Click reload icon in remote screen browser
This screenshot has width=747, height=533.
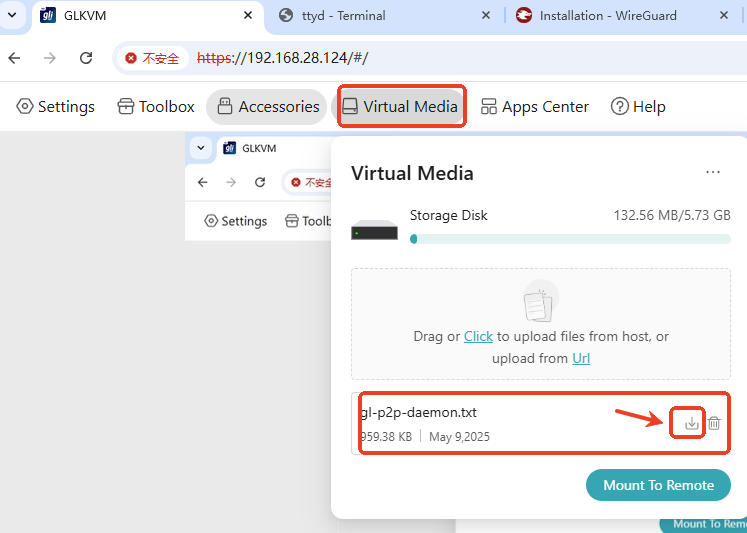(260, 182)
